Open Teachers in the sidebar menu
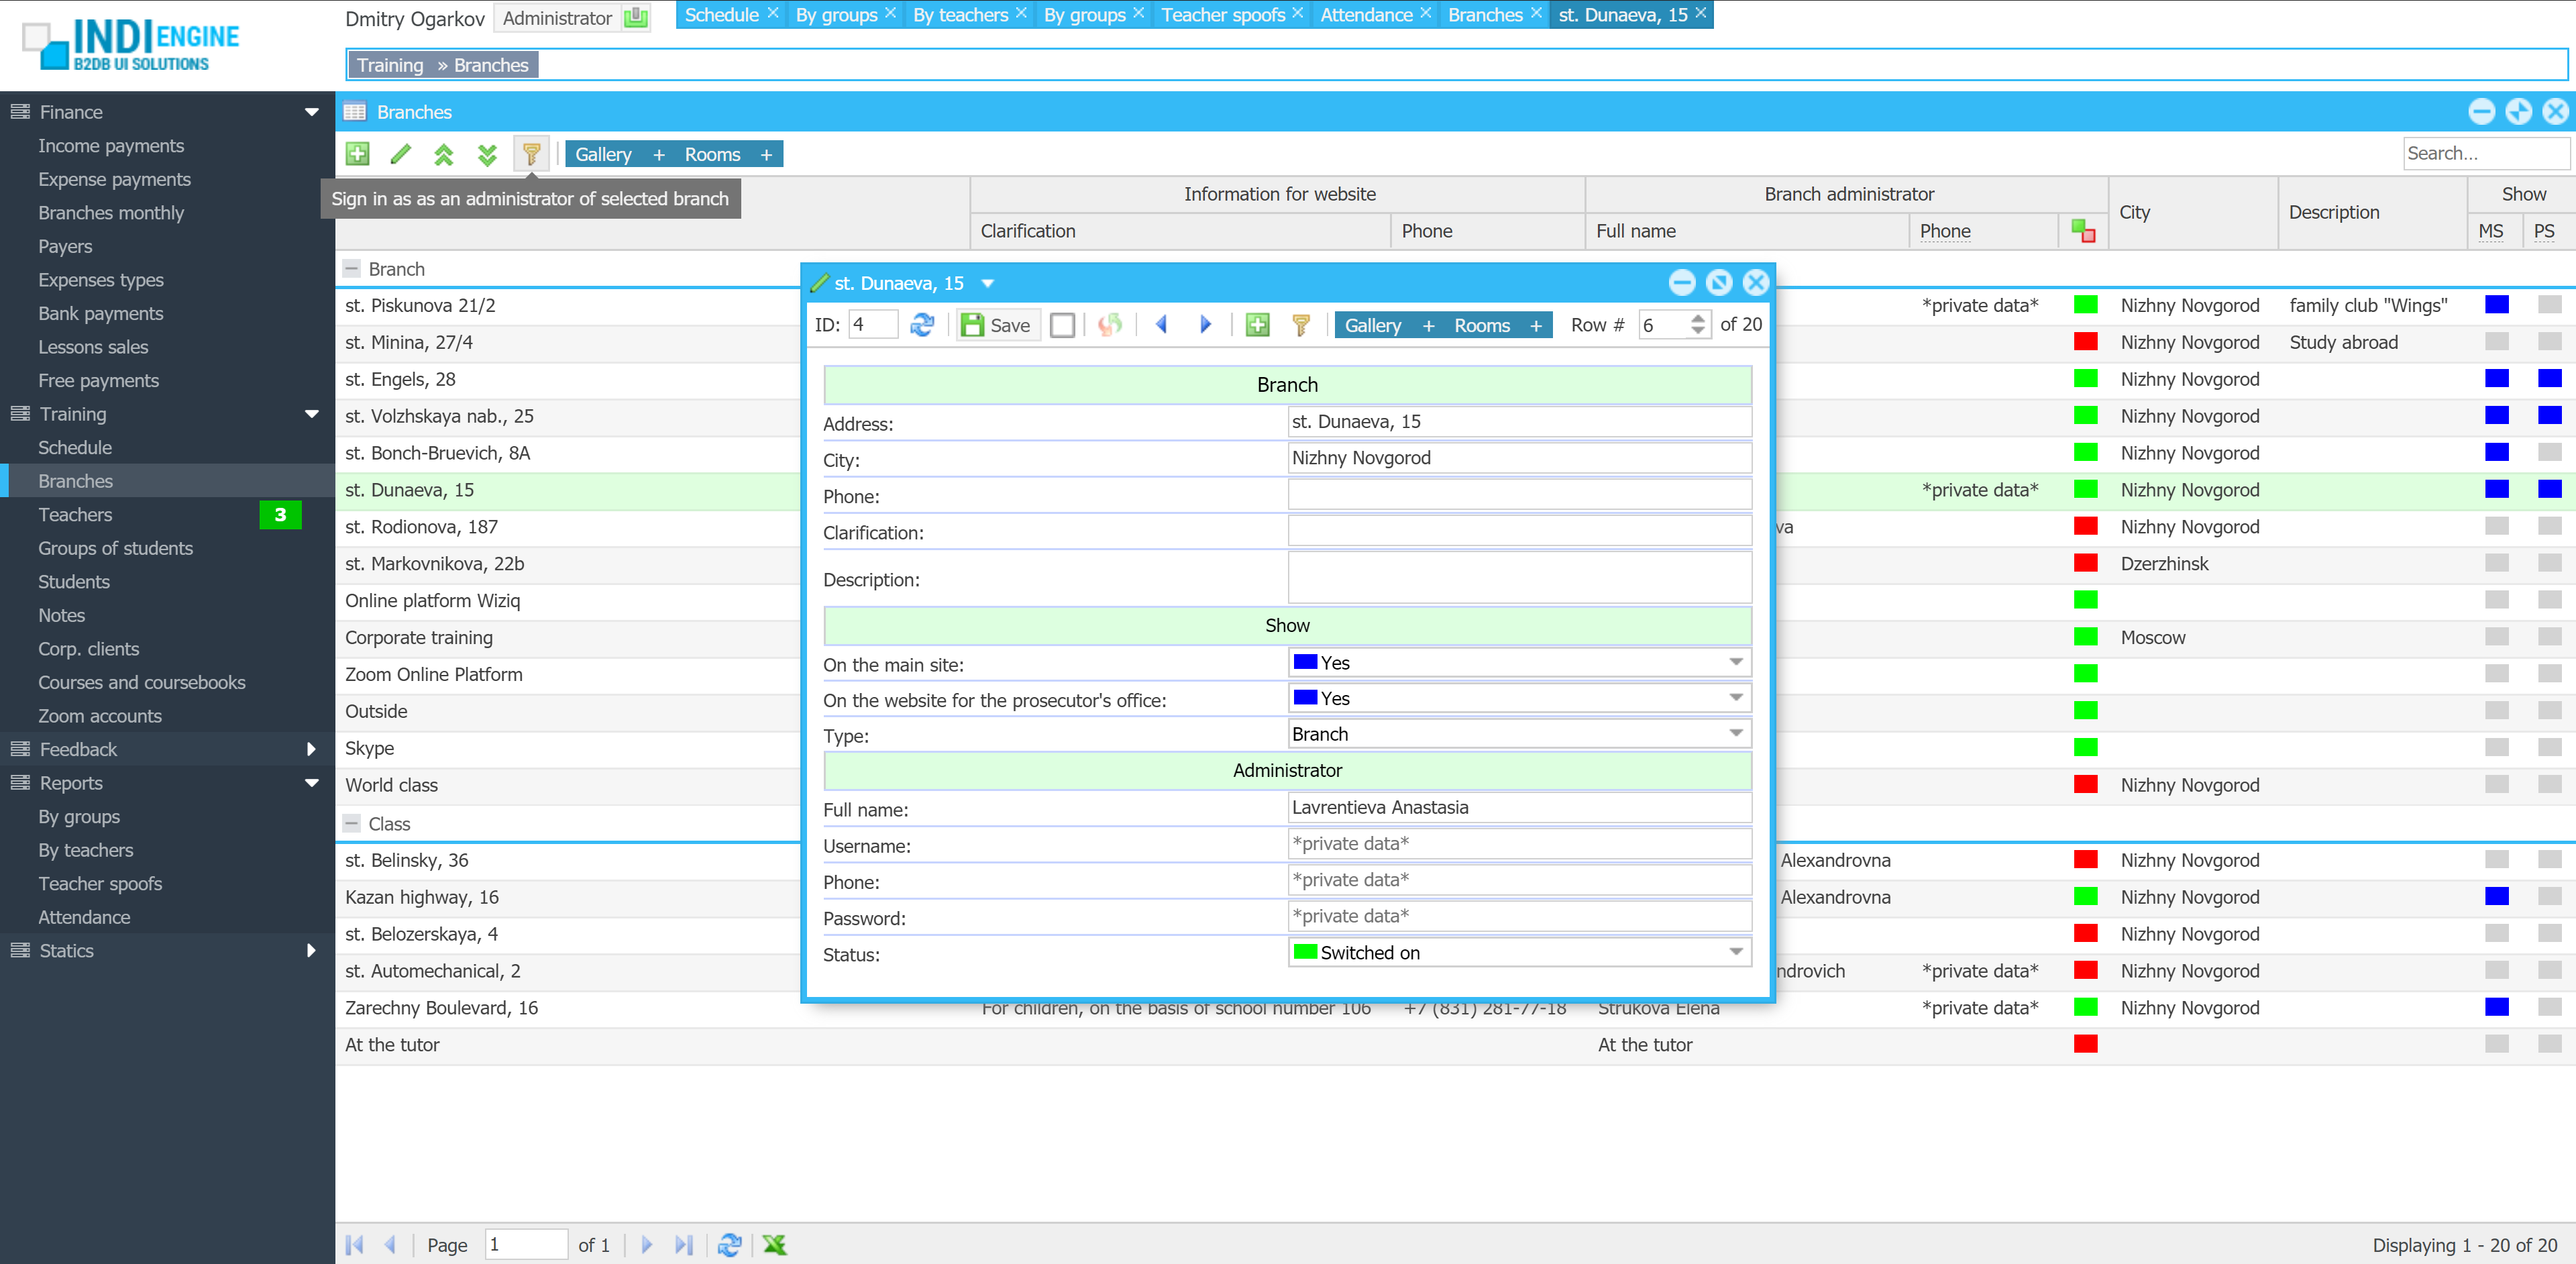This screenshot has height=1264, width=2576. 75,514
